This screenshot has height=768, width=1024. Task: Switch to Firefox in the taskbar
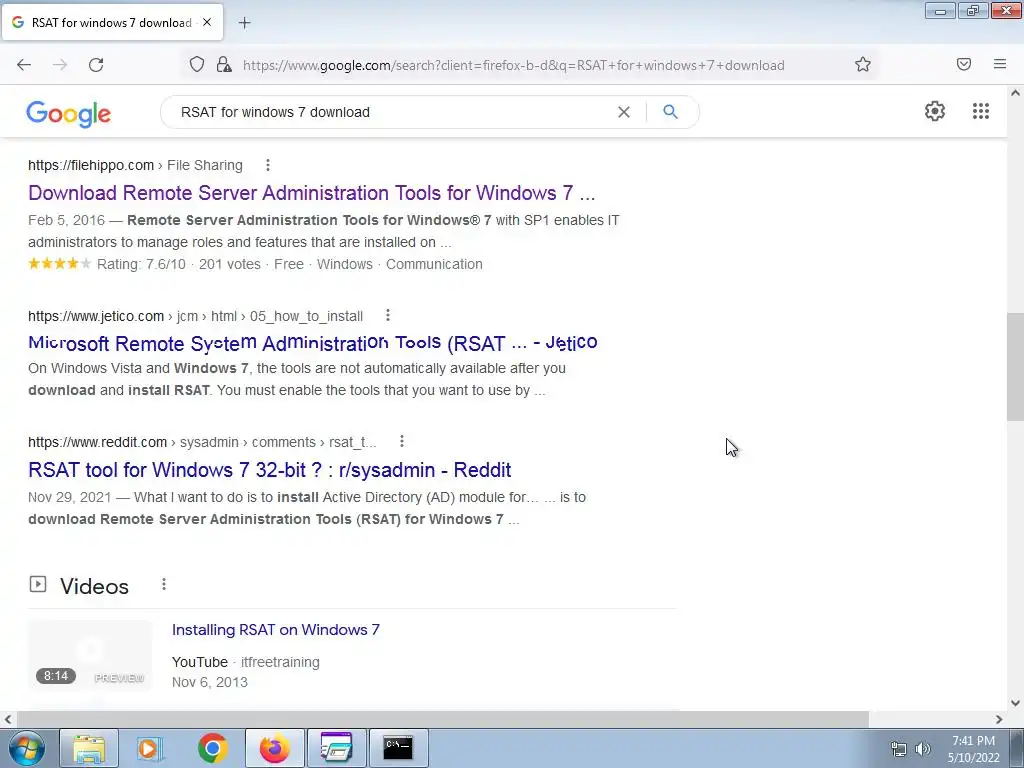[274, 748]
